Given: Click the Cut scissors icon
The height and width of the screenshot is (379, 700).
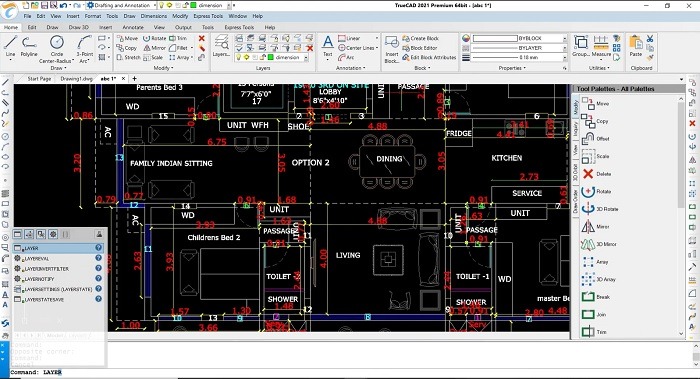Looking at the screenshot, I should click(650, 38).
